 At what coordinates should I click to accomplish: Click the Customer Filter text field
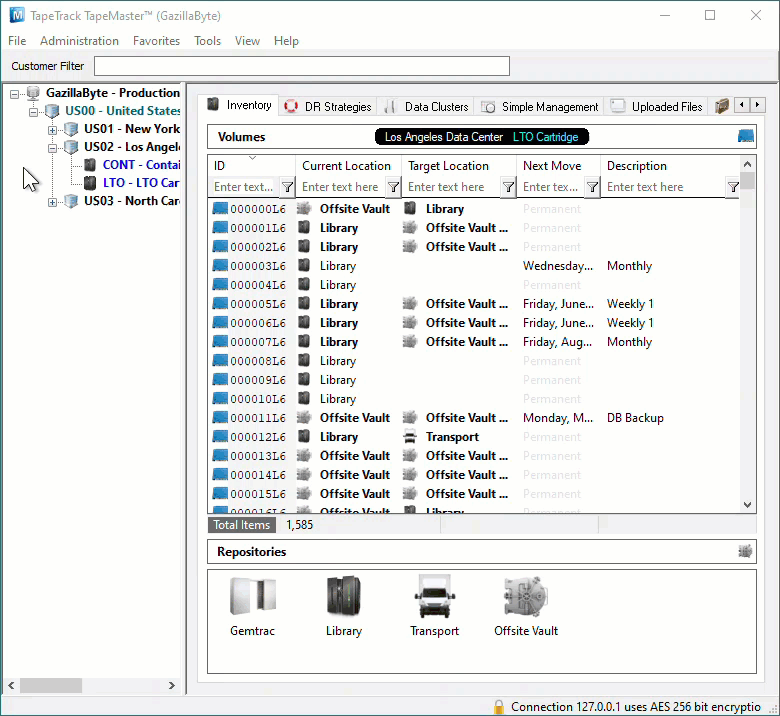pyautogui.click(x=302, y=66)
